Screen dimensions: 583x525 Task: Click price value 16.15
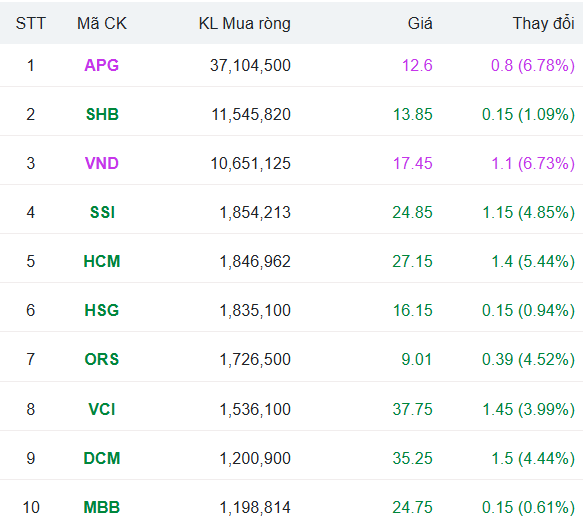[413, 310]
